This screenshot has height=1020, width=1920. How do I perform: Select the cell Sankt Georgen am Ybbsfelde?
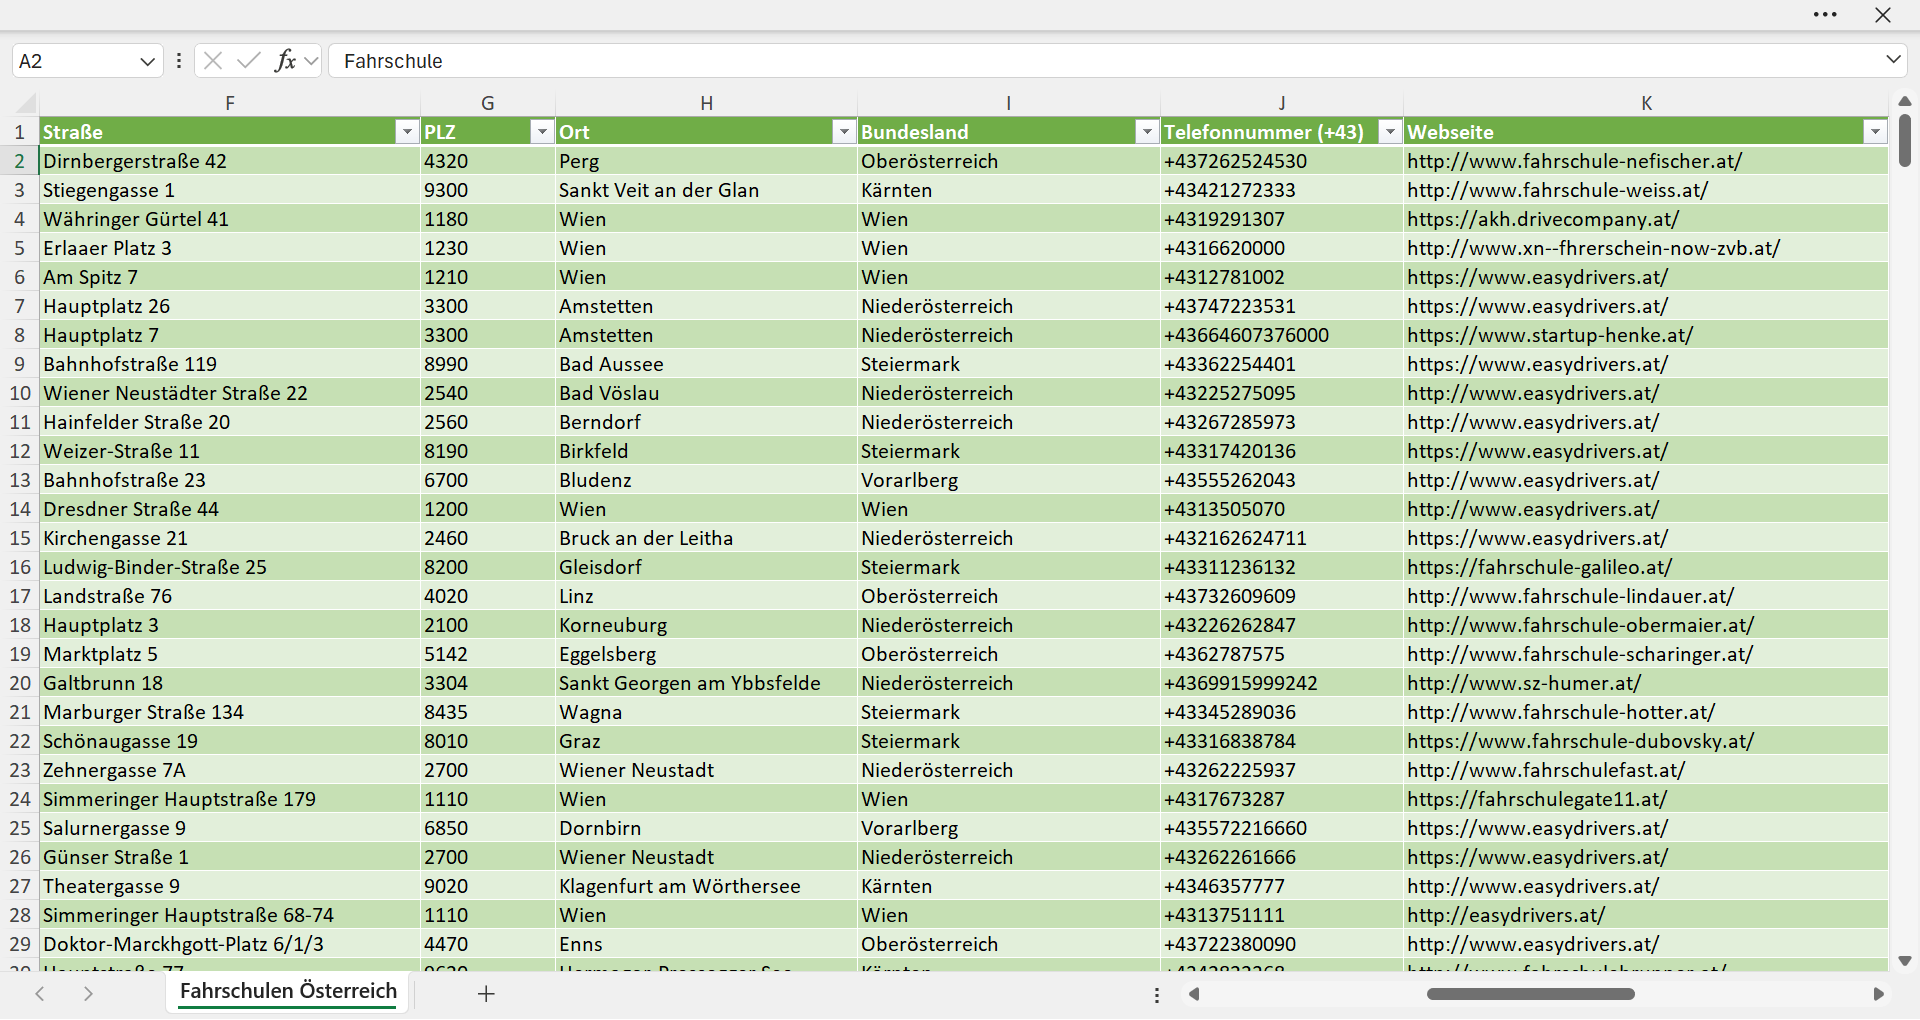pyautogui.click(x=706, y=683)
